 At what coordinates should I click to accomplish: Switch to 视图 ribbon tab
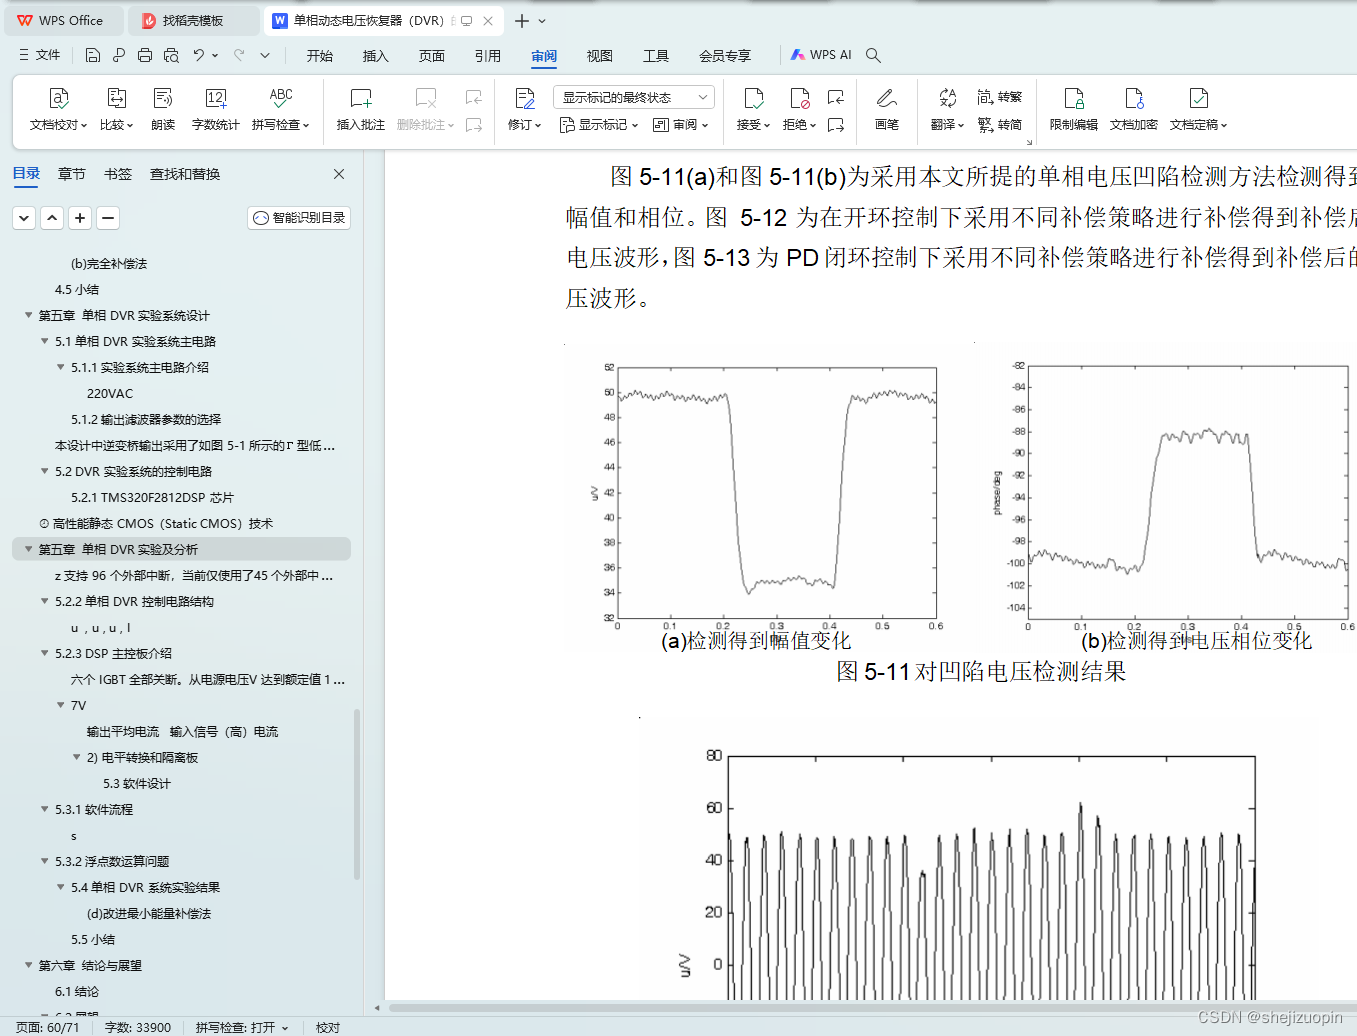tap(600, 56)
